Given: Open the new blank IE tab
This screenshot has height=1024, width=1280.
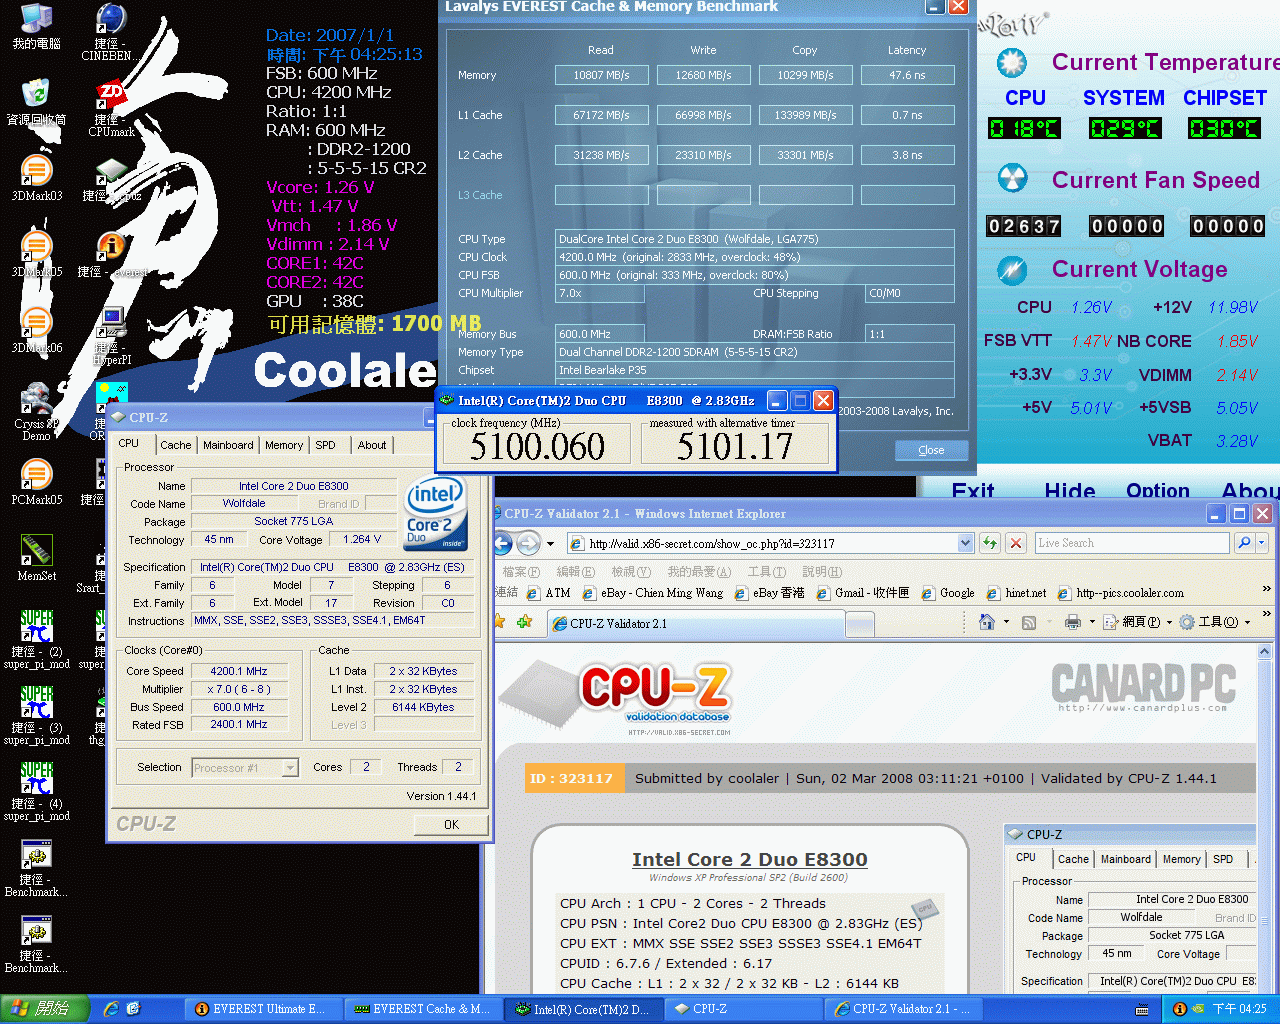Looking at the screenshot, I should pyautogui.click(x=860, y=624).
